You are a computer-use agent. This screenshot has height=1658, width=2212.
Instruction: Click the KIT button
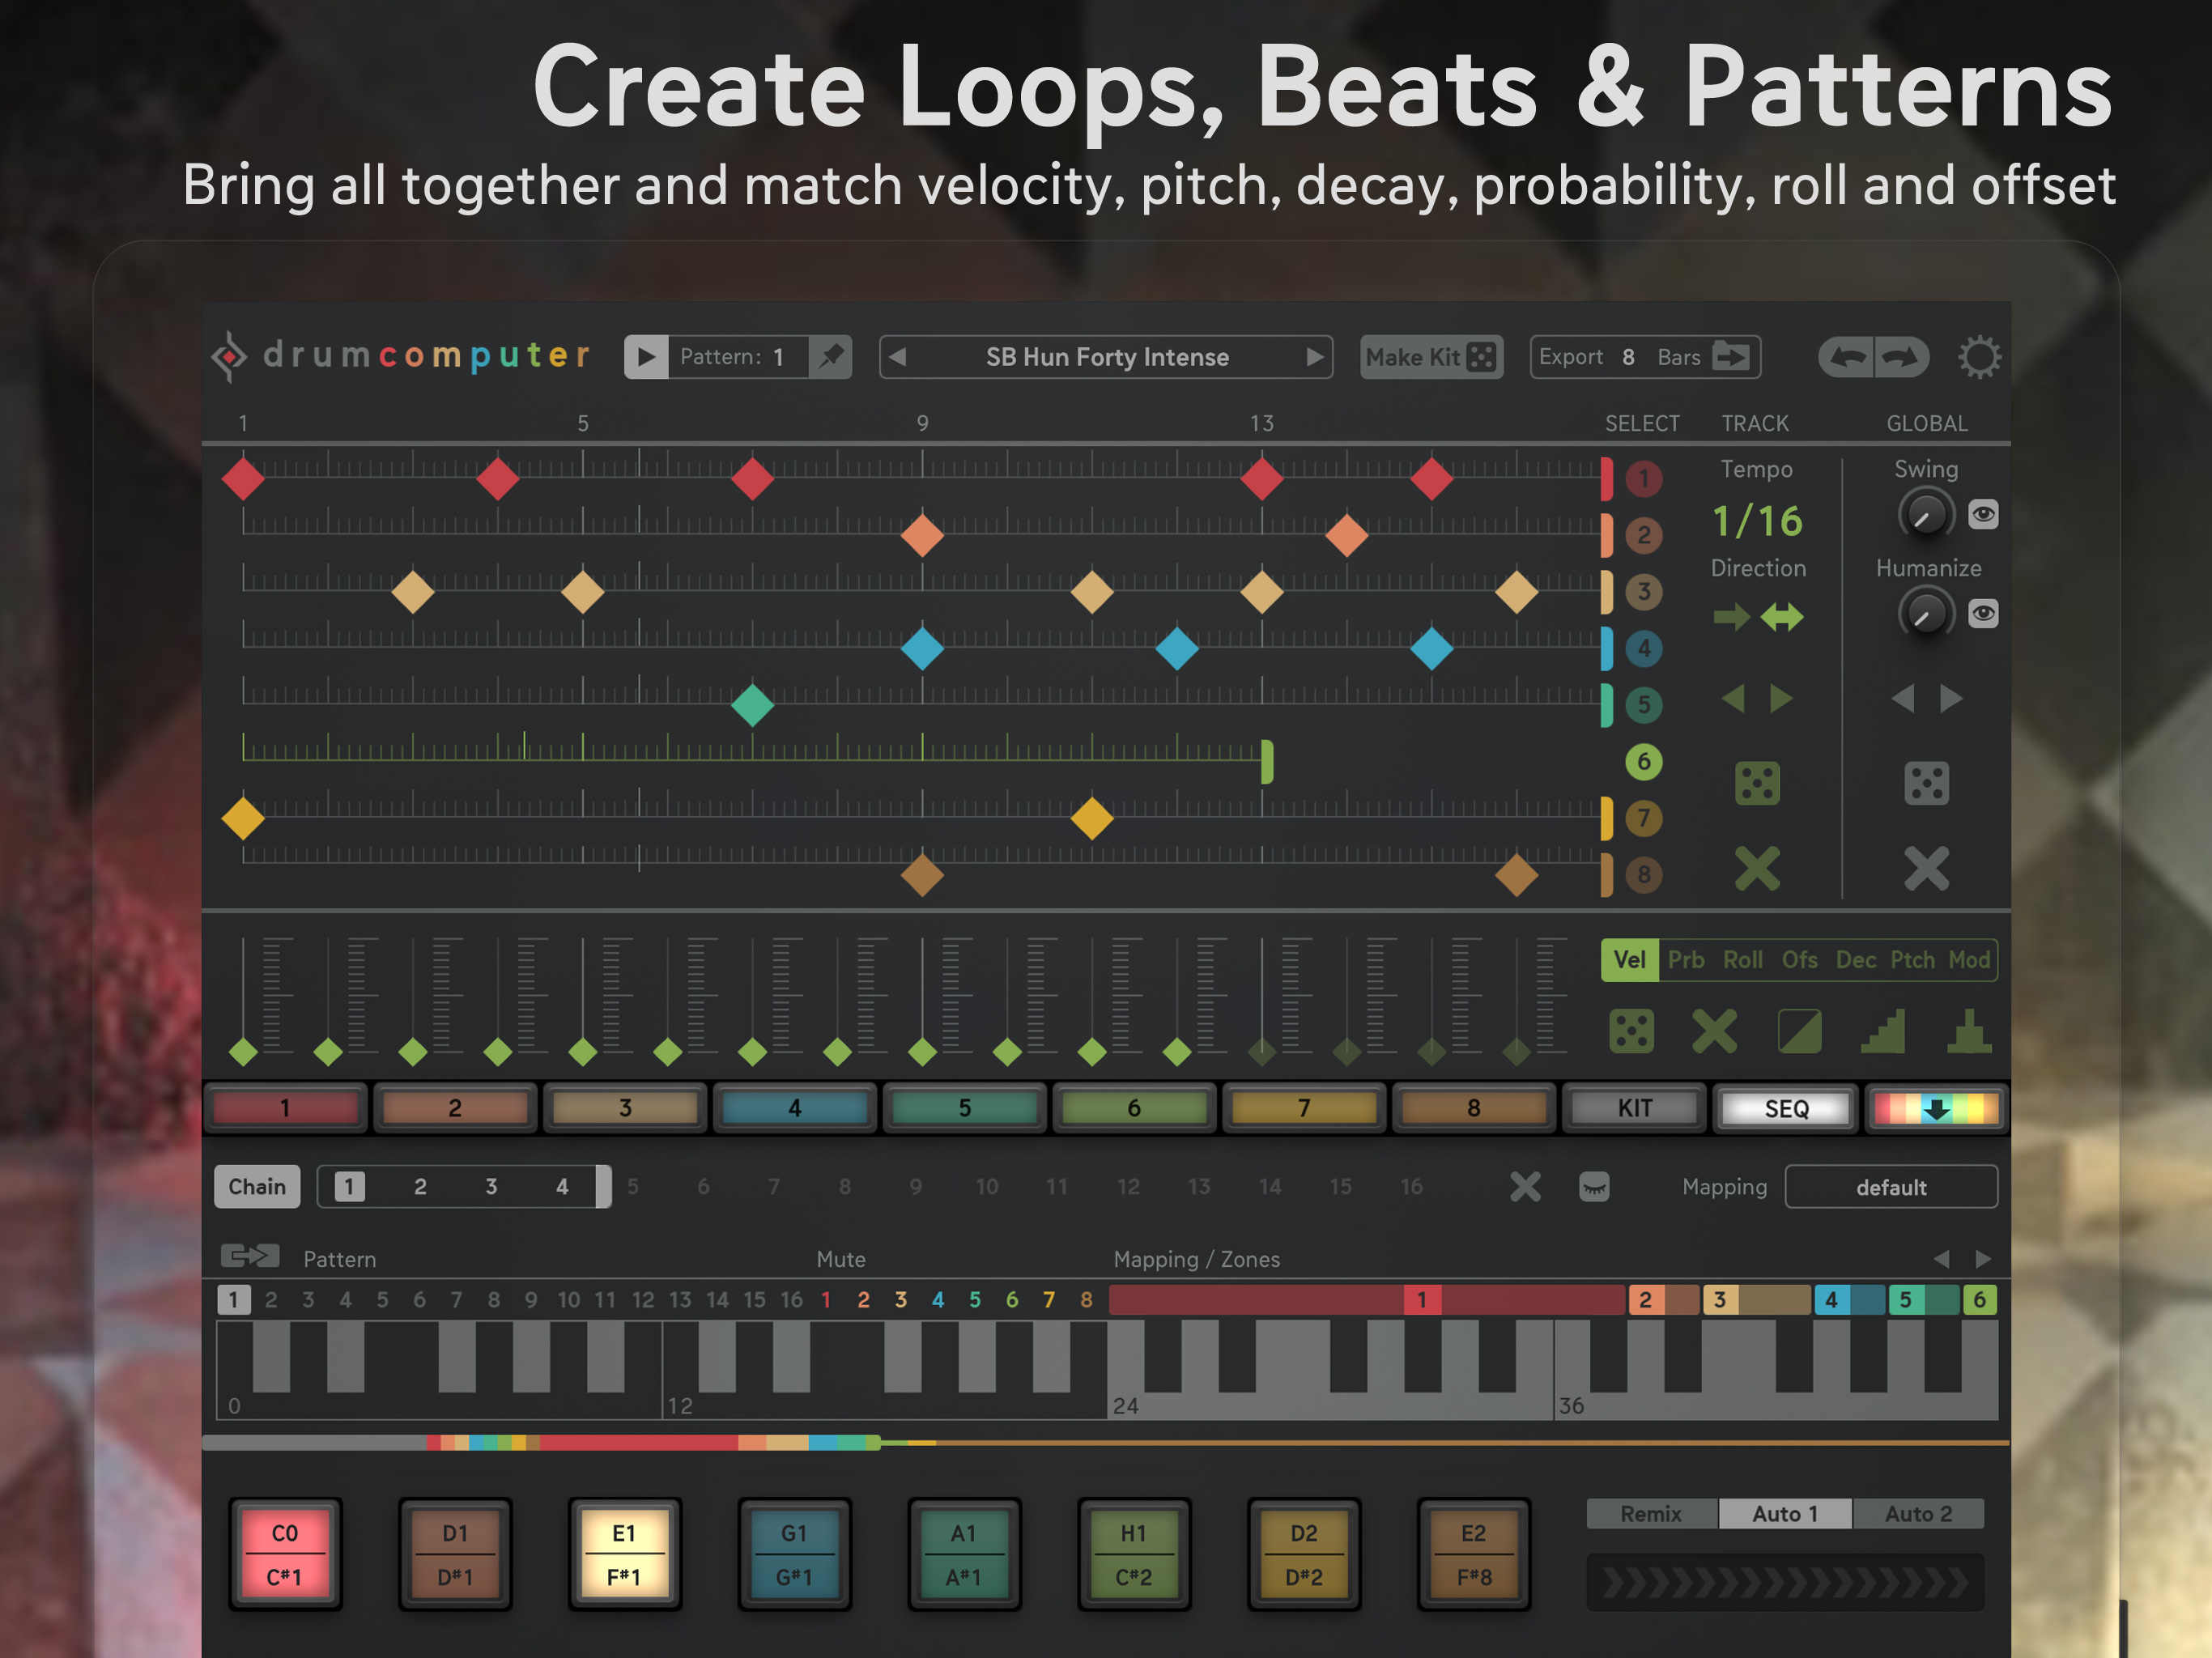[1634, 1108]
